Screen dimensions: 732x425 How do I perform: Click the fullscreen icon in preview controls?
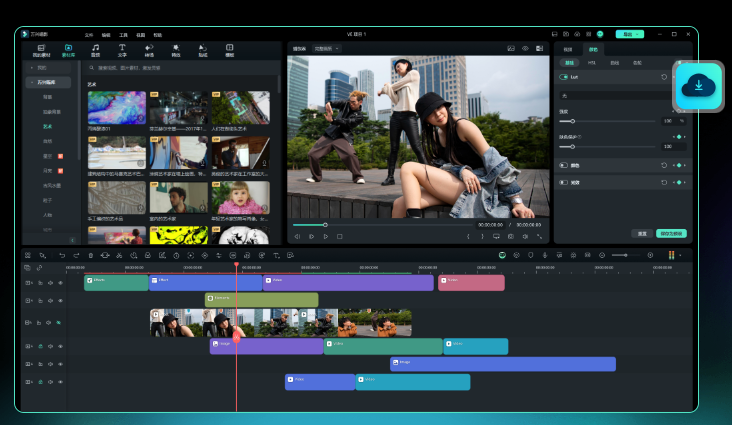click(540, 236)
